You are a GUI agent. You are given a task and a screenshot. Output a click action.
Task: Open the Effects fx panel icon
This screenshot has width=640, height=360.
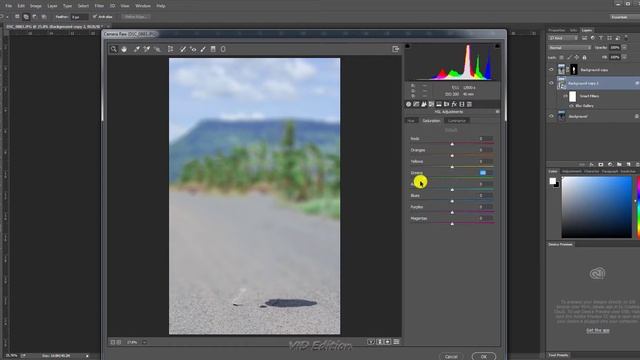click(454, 104)
